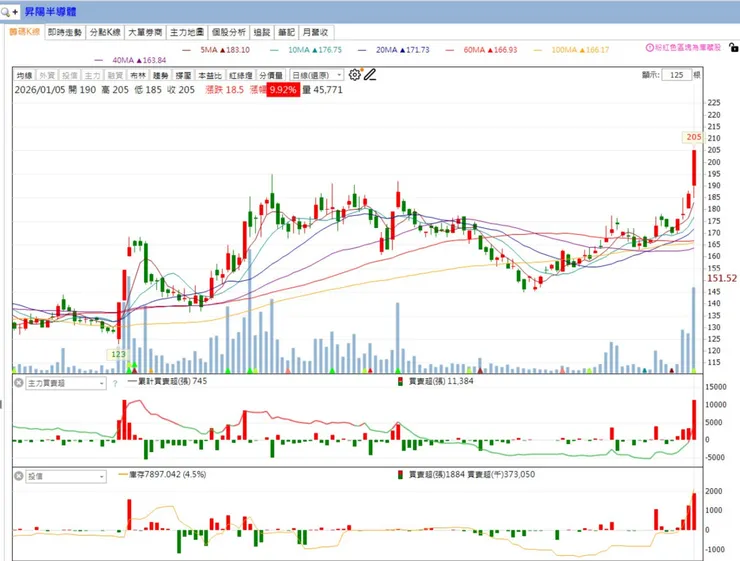The height and width of the screenshot is (561, 740).
Task: Click the plus icon beside the search icon
Action: click(x=15, y=12)
